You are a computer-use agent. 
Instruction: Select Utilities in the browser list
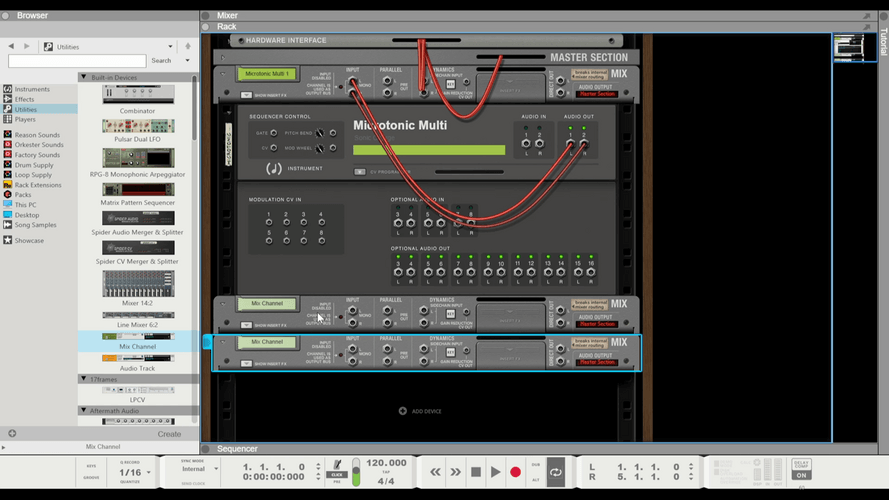pos(26,109)
